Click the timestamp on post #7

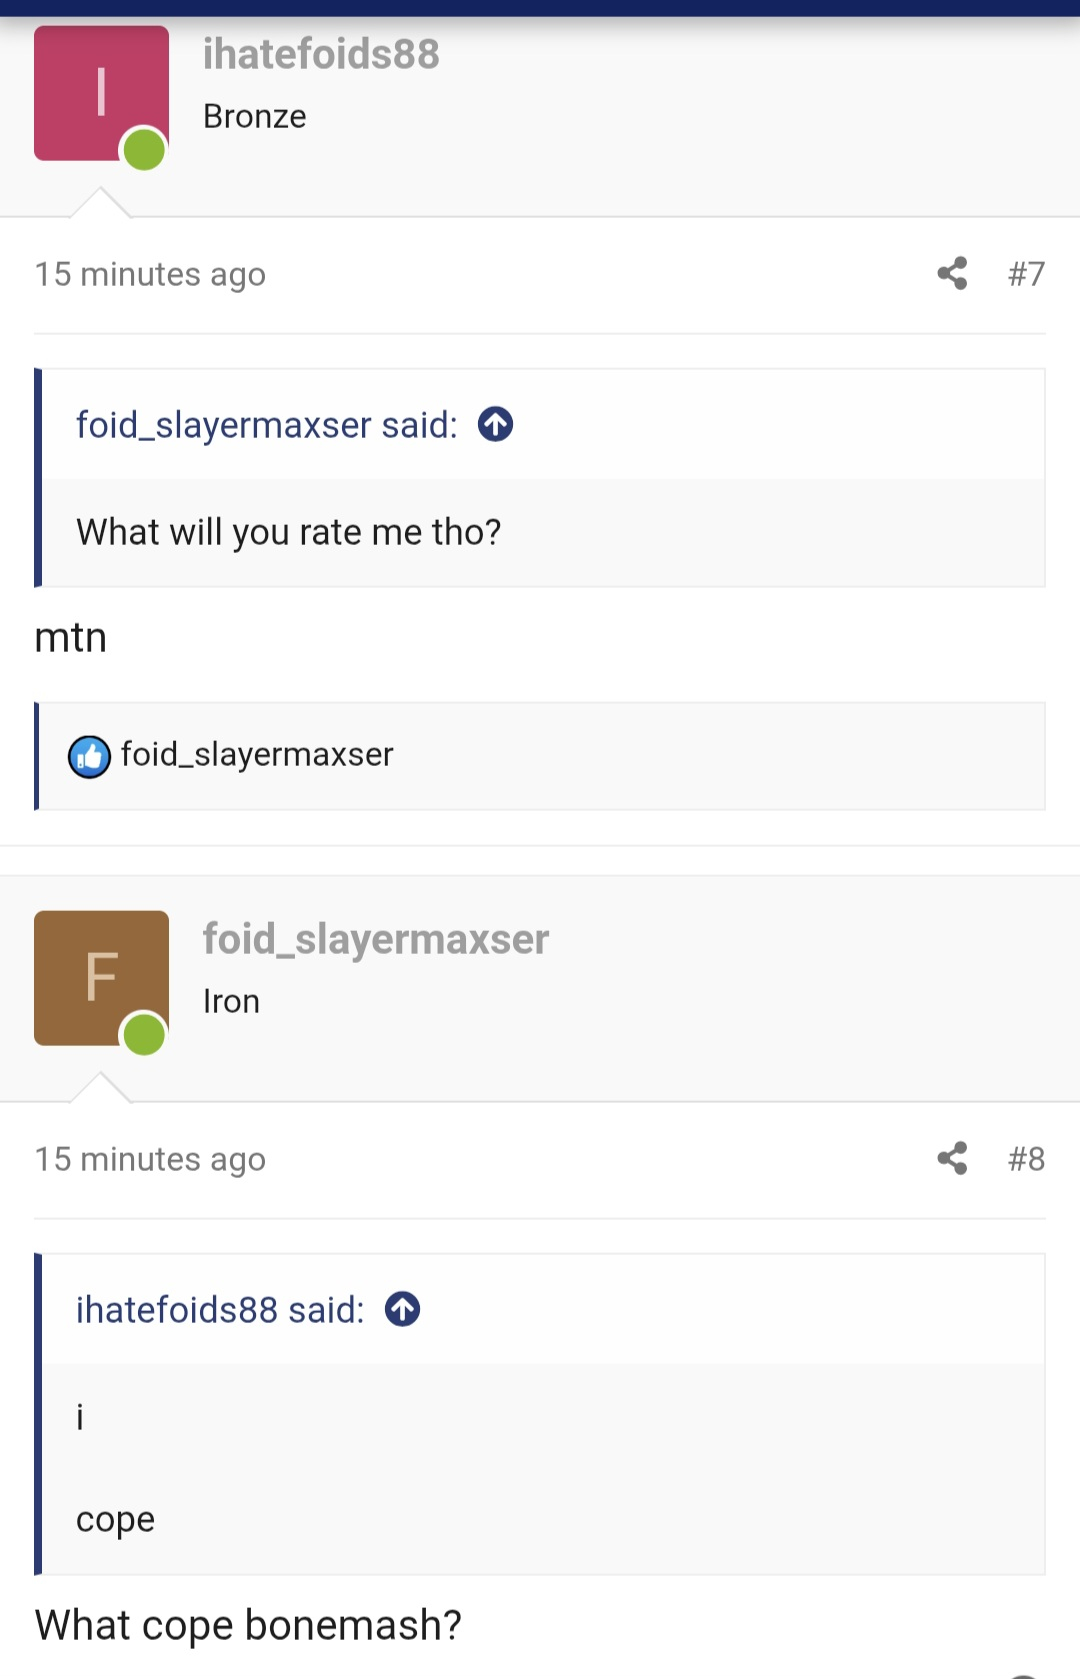coord(150,274)
